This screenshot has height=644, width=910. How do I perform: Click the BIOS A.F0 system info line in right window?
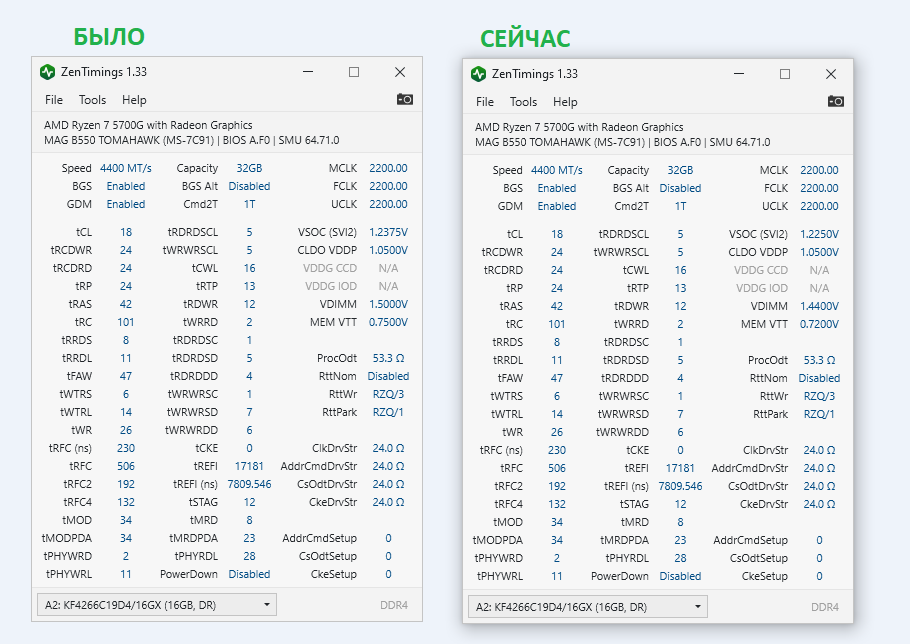pyautogui.click(x=669, y=142)
